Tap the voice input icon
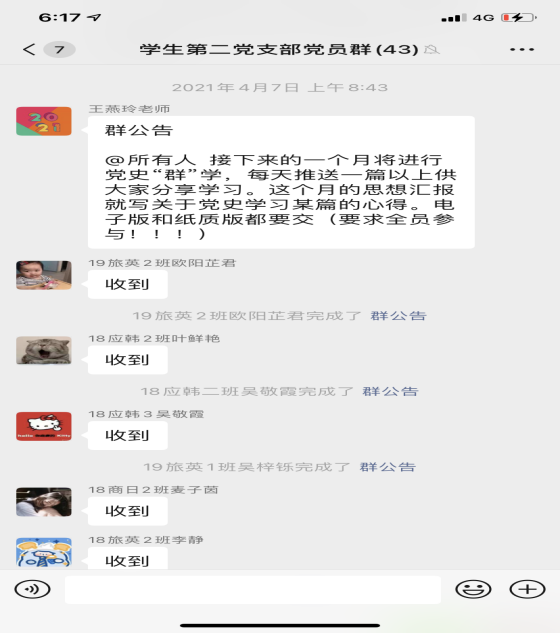The image size is (560, 633). (32, 589)
